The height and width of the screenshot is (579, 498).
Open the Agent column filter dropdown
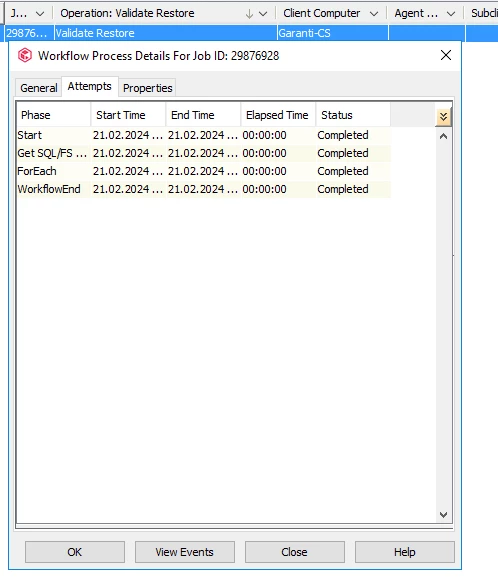pyautogui.click(x=451, y=14)
